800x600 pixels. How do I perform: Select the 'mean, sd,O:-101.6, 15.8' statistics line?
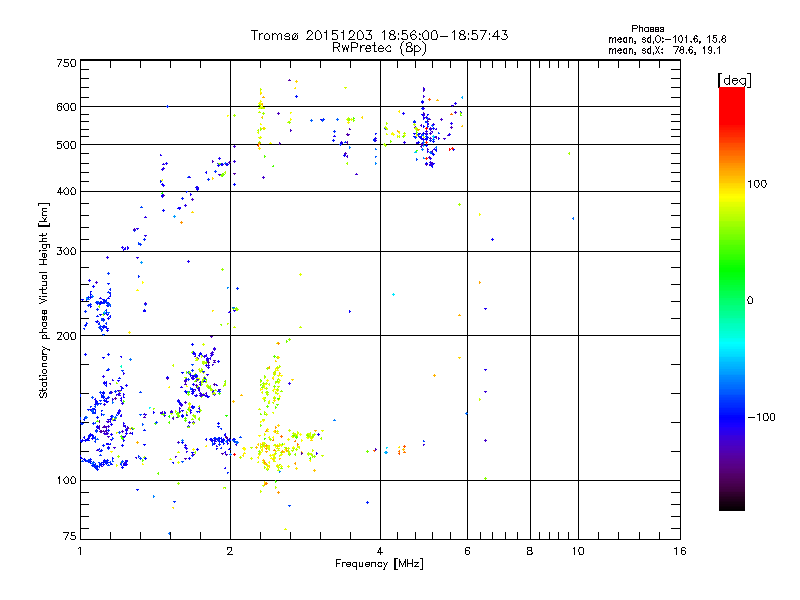tap(667, 39)
